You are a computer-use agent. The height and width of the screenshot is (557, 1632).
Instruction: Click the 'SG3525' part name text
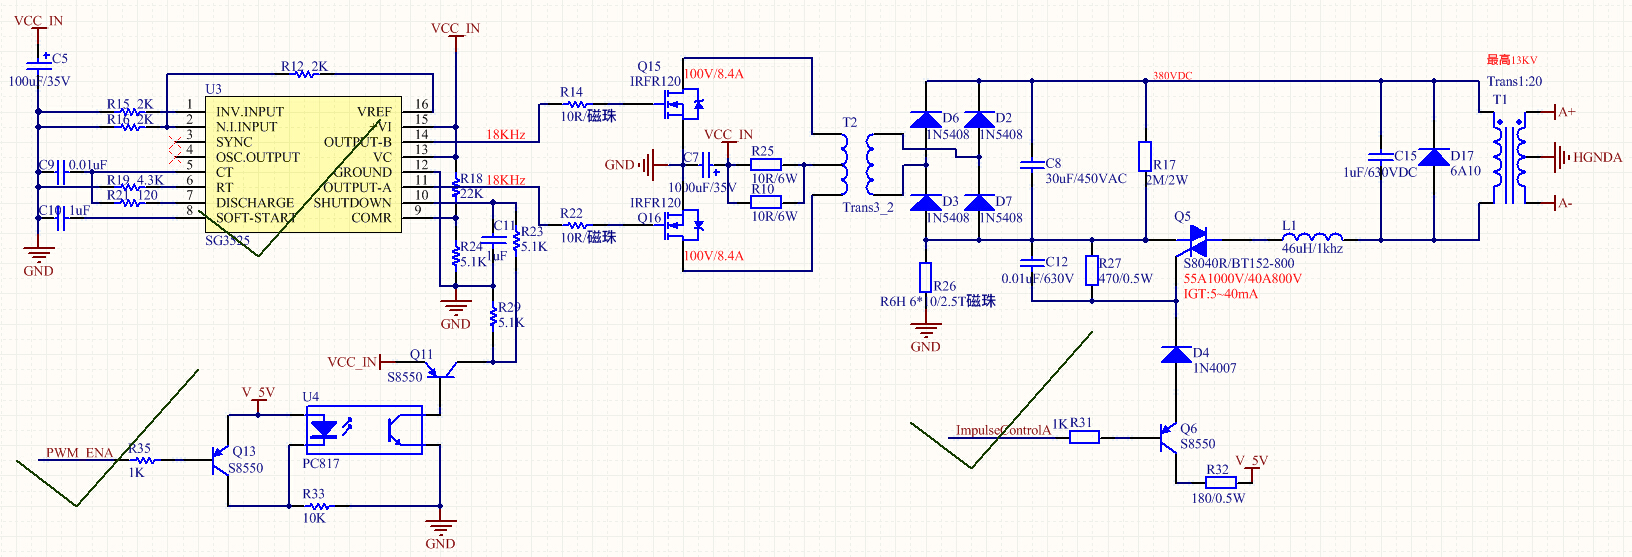click(228, 240)
